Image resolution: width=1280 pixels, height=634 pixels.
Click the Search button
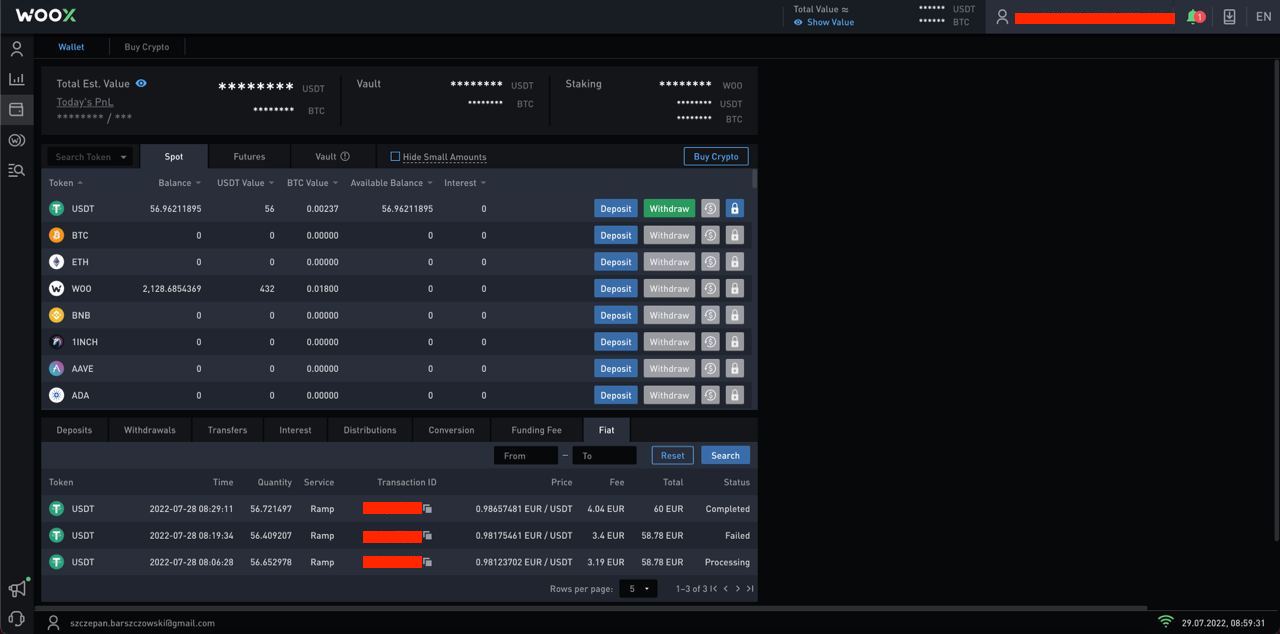(725, 455)
